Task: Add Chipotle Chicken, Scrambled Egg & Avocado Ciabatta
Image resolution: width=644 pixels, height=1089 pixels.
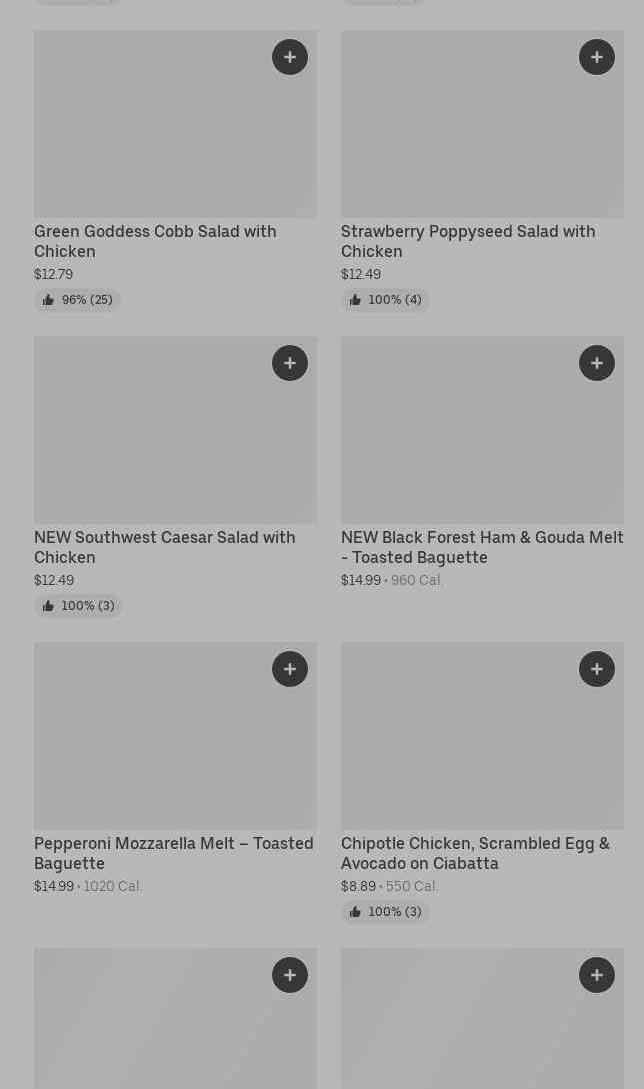Action: pyautogui.click(x=597, y=669)
